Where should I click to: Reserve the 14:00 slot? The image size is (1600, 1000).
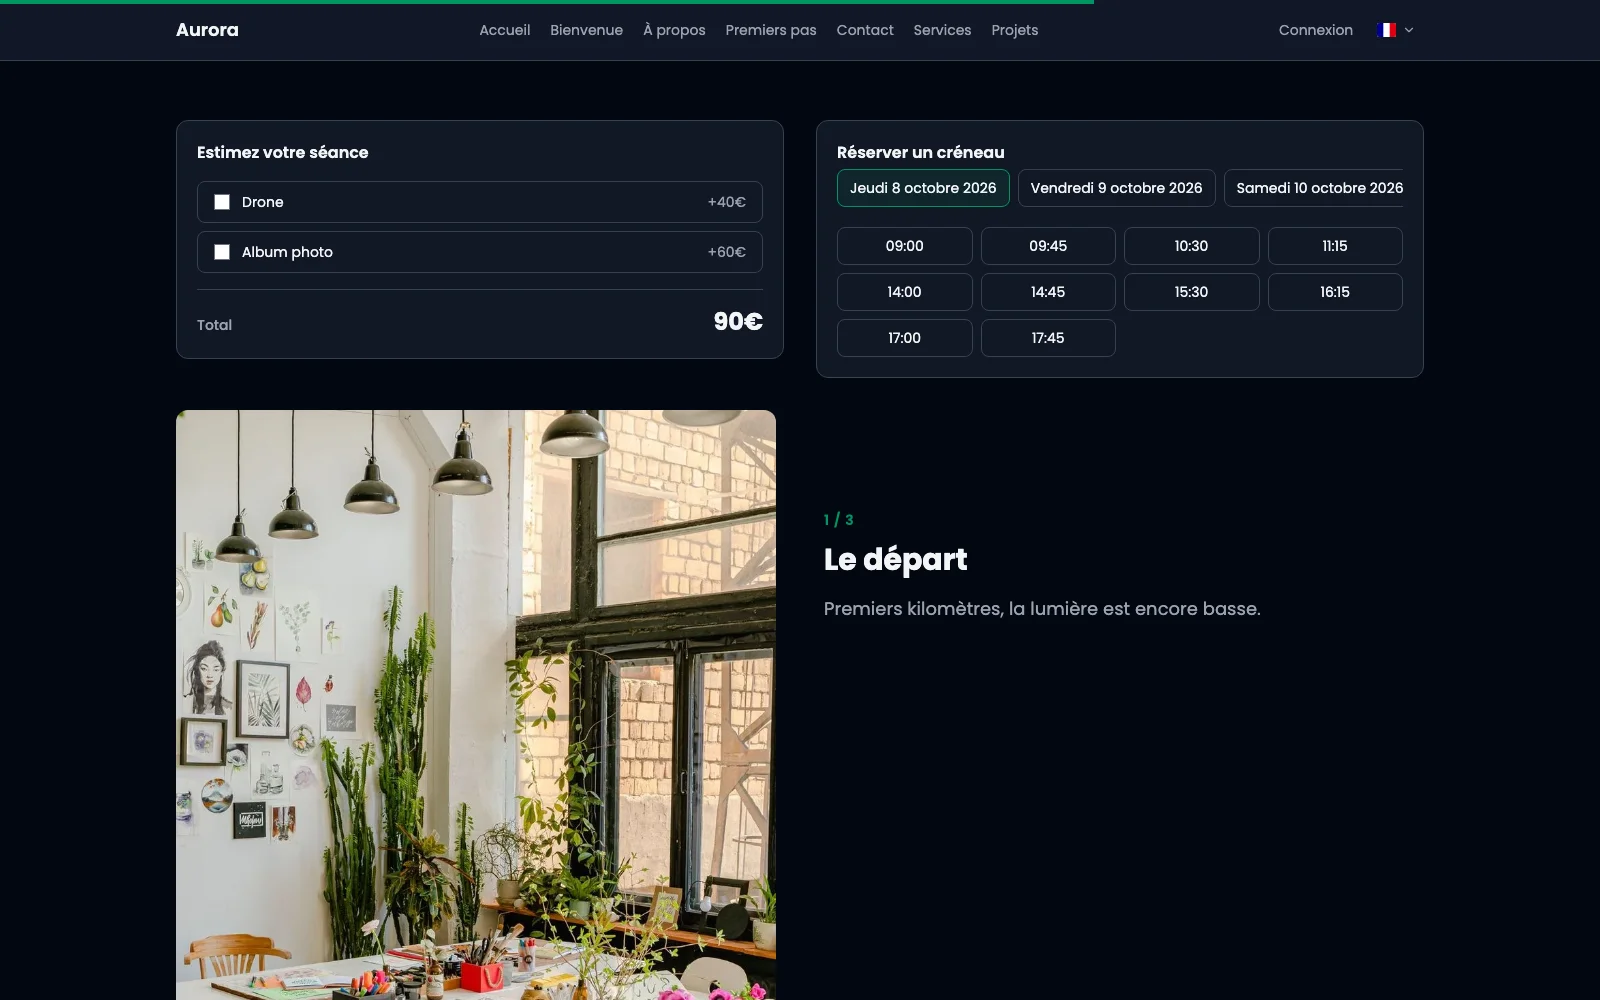pyautogui.click(x=904, y=292)
